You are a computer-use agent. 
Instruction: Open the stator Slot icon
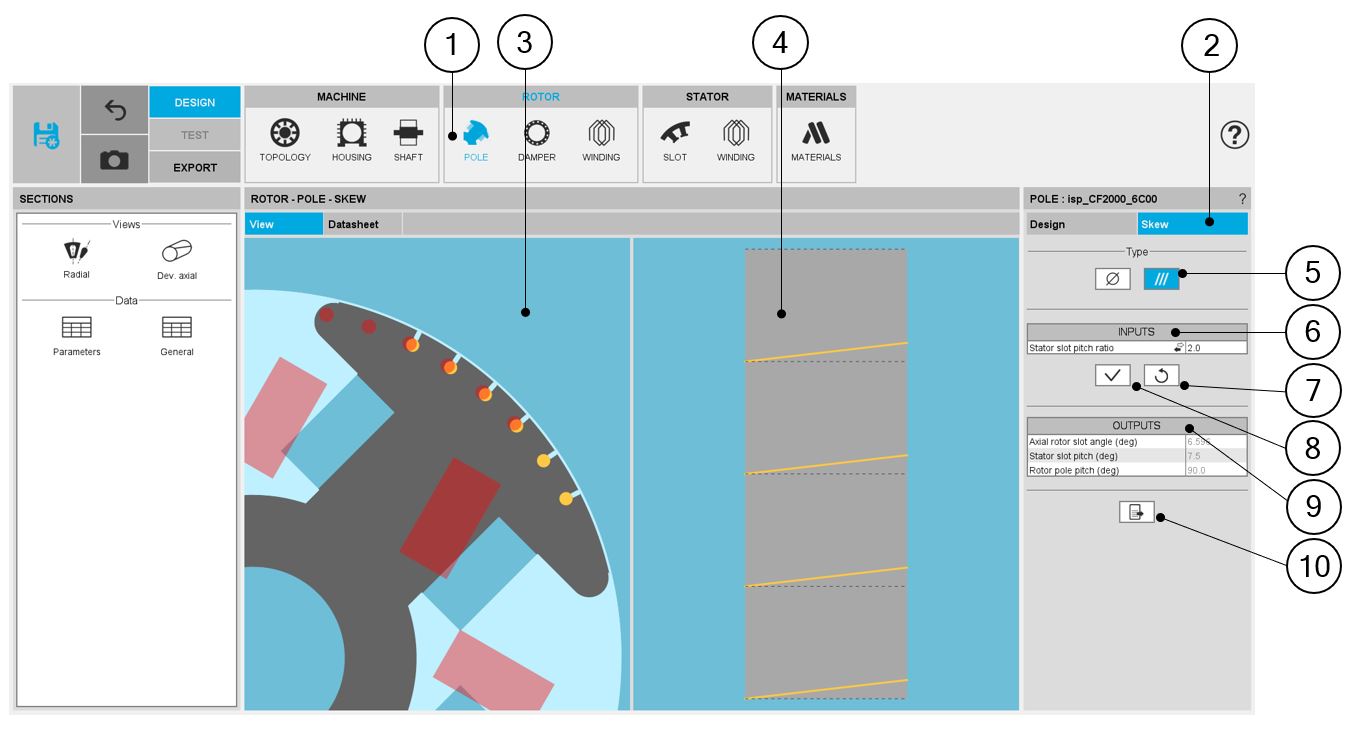[x=675, y=140]
